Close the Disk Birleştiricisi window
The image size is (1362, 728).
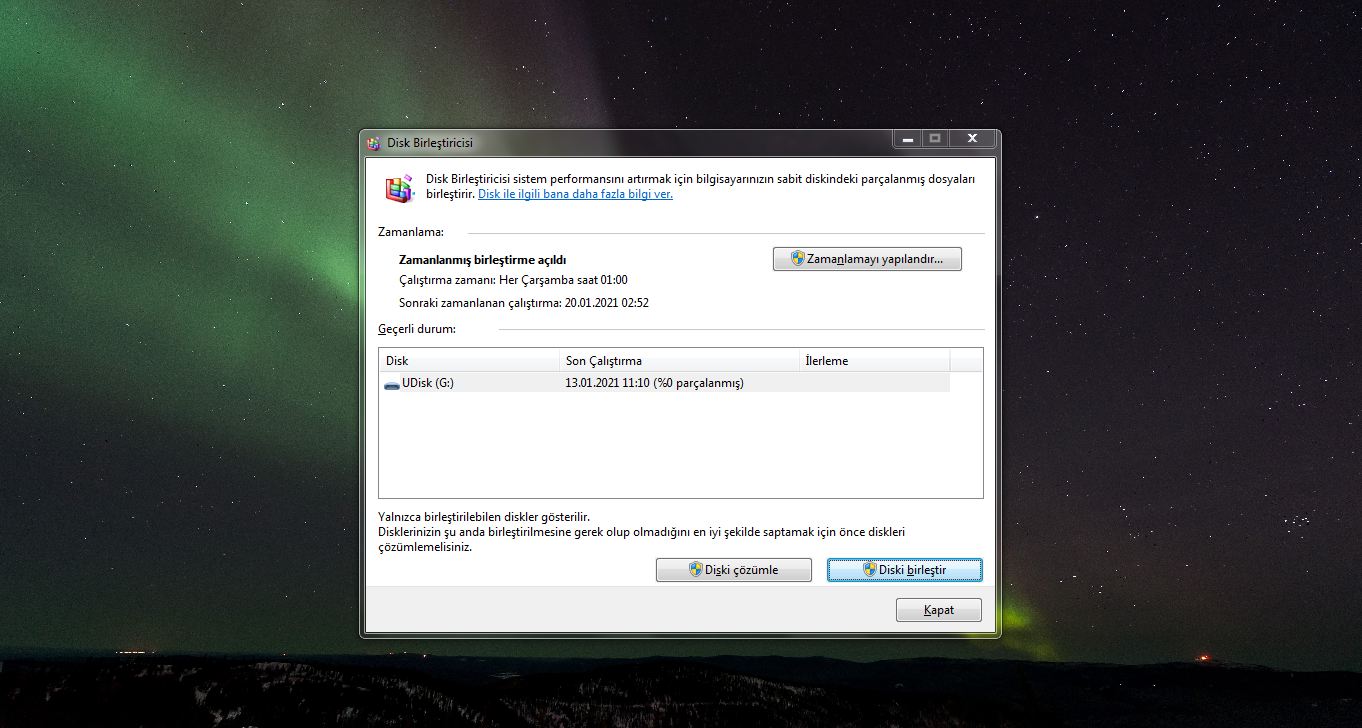(971, 139)
